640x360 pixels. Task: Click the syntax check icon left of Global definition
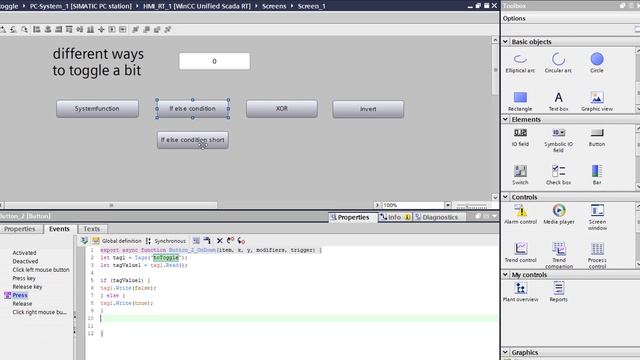point(84,241)
